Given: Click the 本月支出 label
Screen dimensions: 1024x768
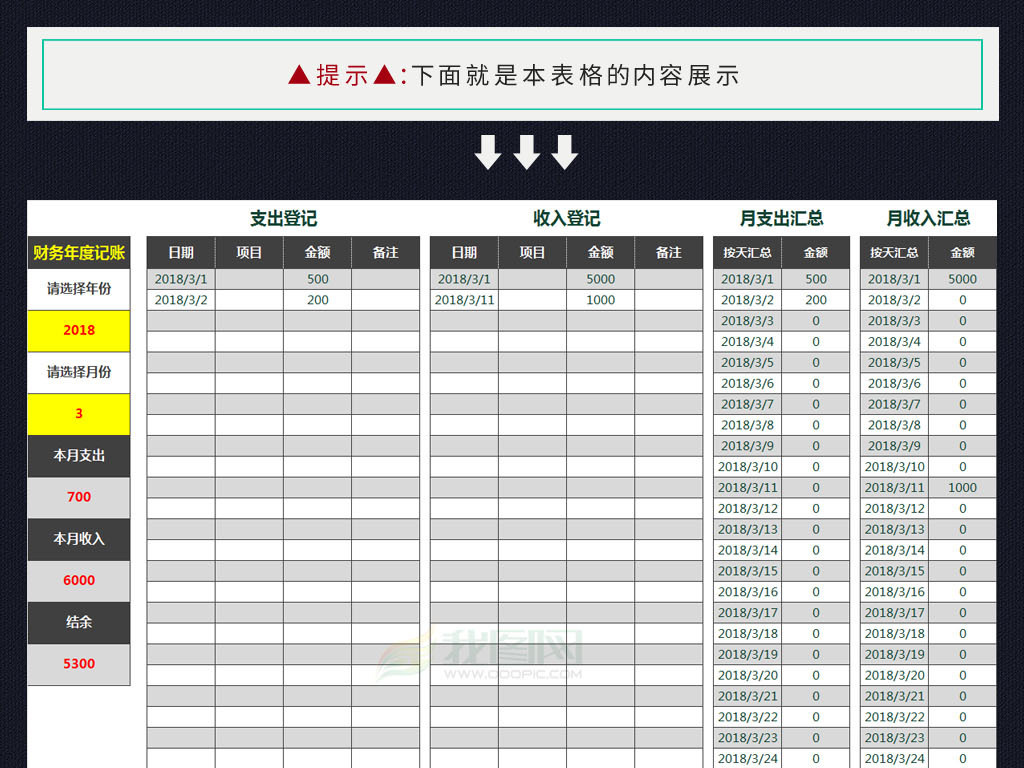Looking at the screenshot, I should [79, 456].
